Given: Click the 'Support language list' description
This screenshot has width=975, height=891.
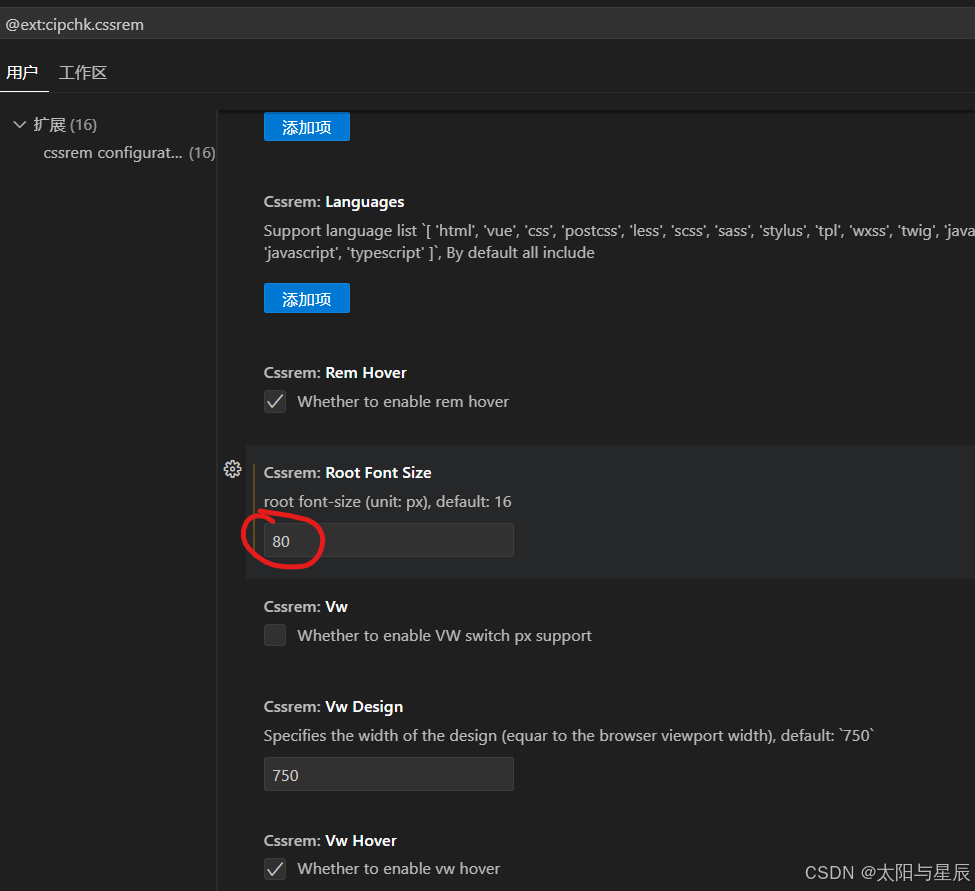Looking at the screenshot, I should click(619, 242).
